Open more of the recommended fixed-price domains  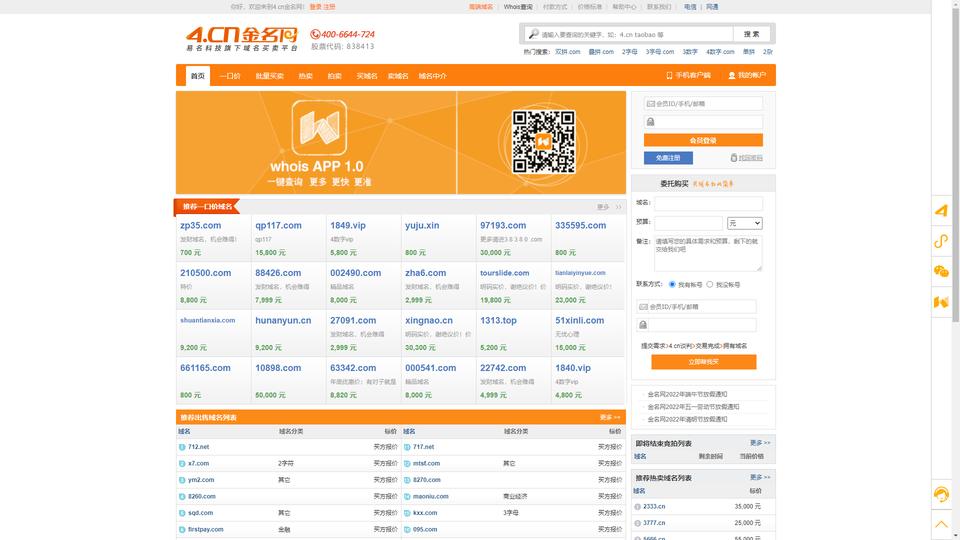[x=609, y=207]
